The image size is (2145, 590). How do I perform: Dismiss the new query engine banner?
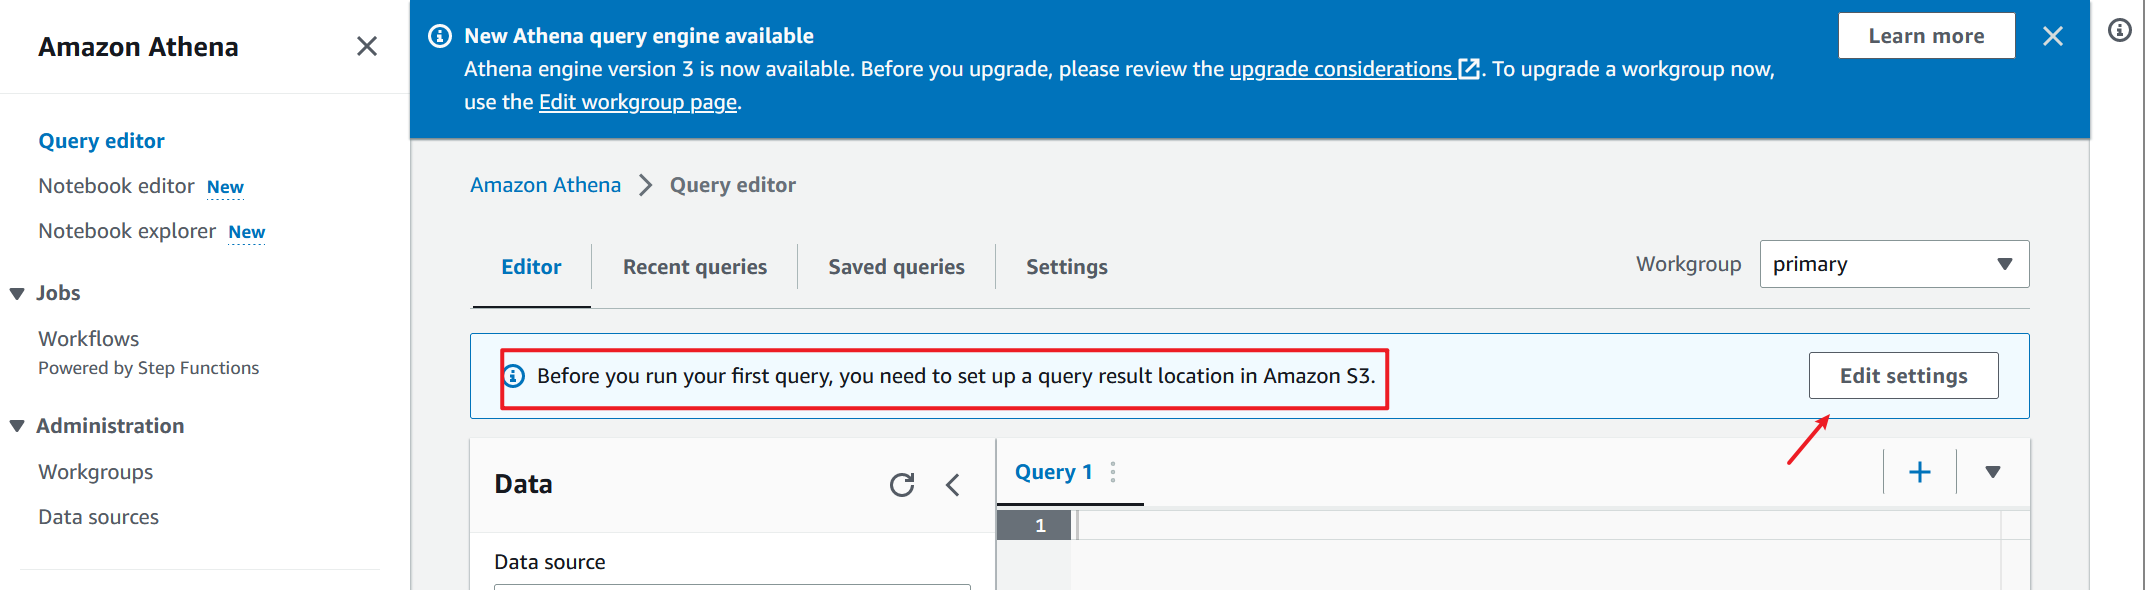pos(2053,37)
